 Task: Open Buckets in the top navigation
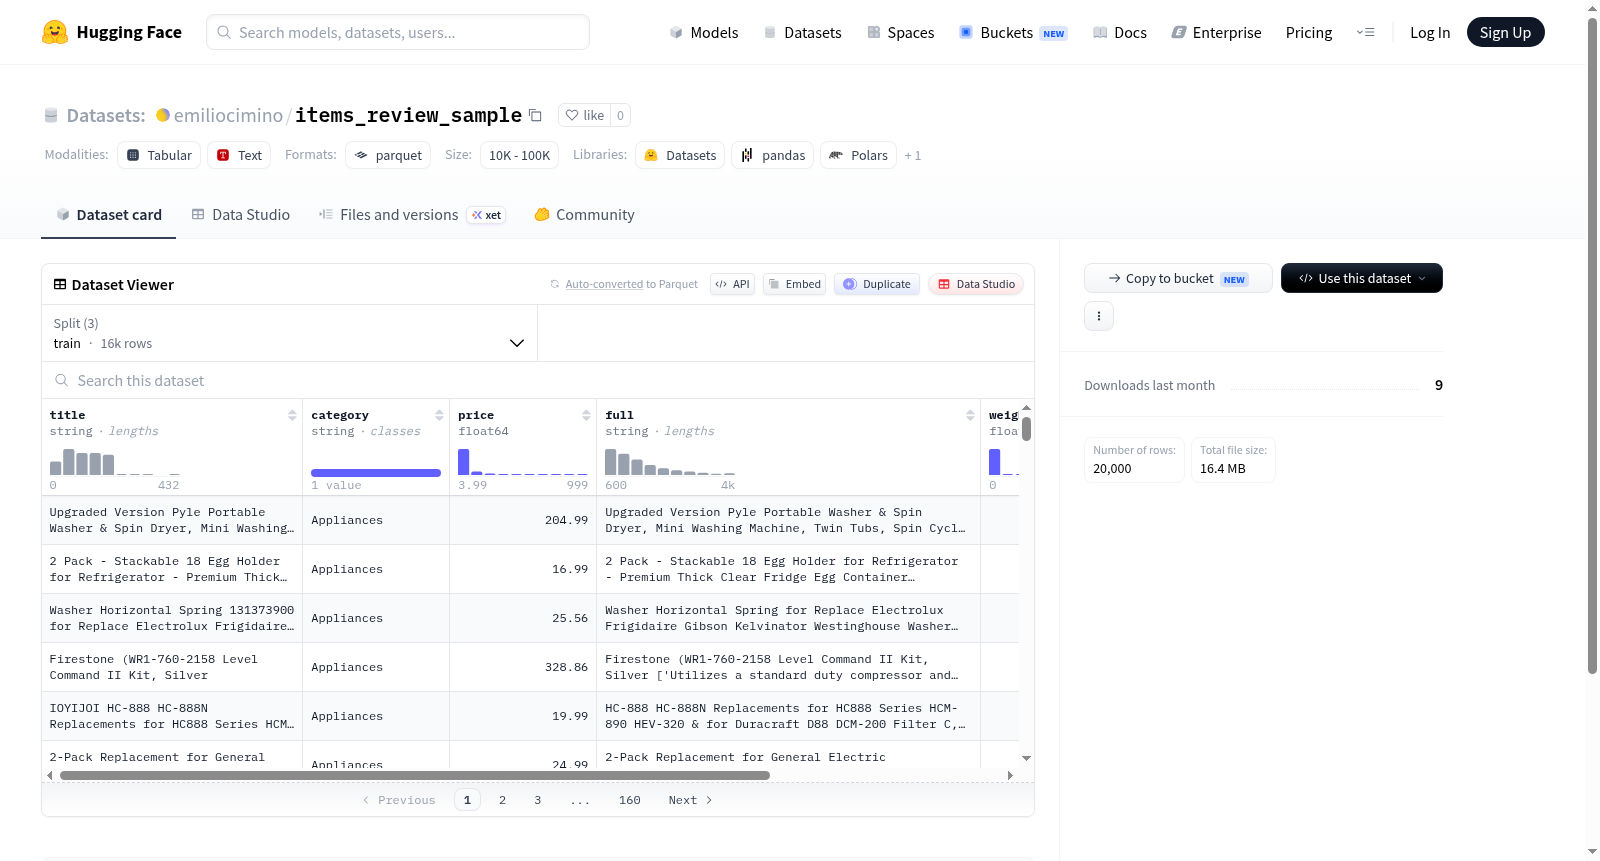(1013, 32)
